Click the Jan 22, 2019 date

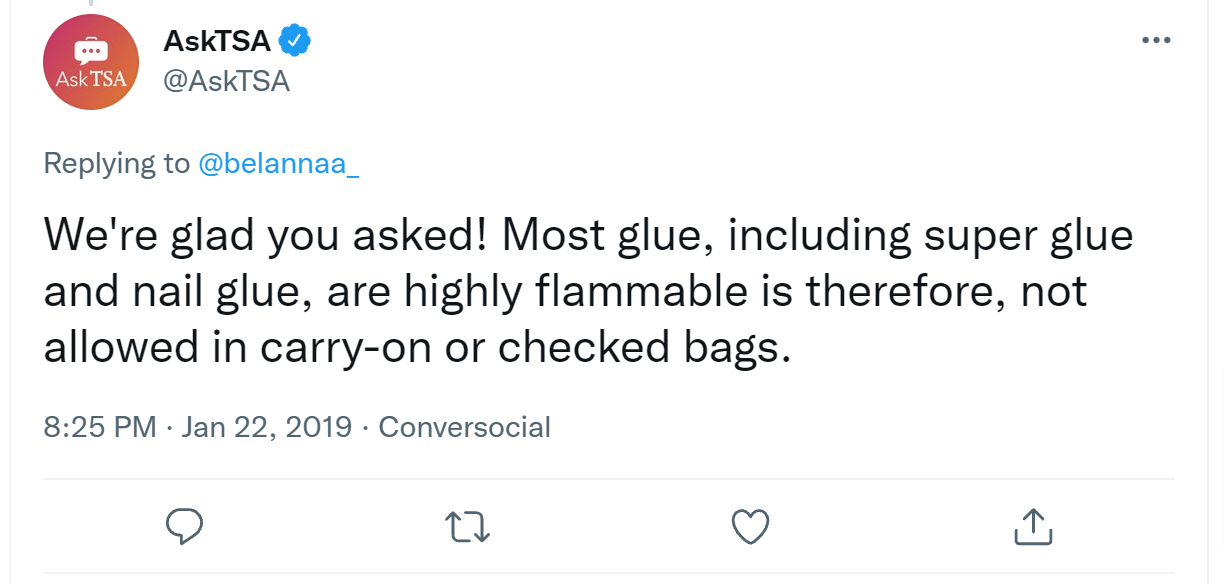[264, 427]
